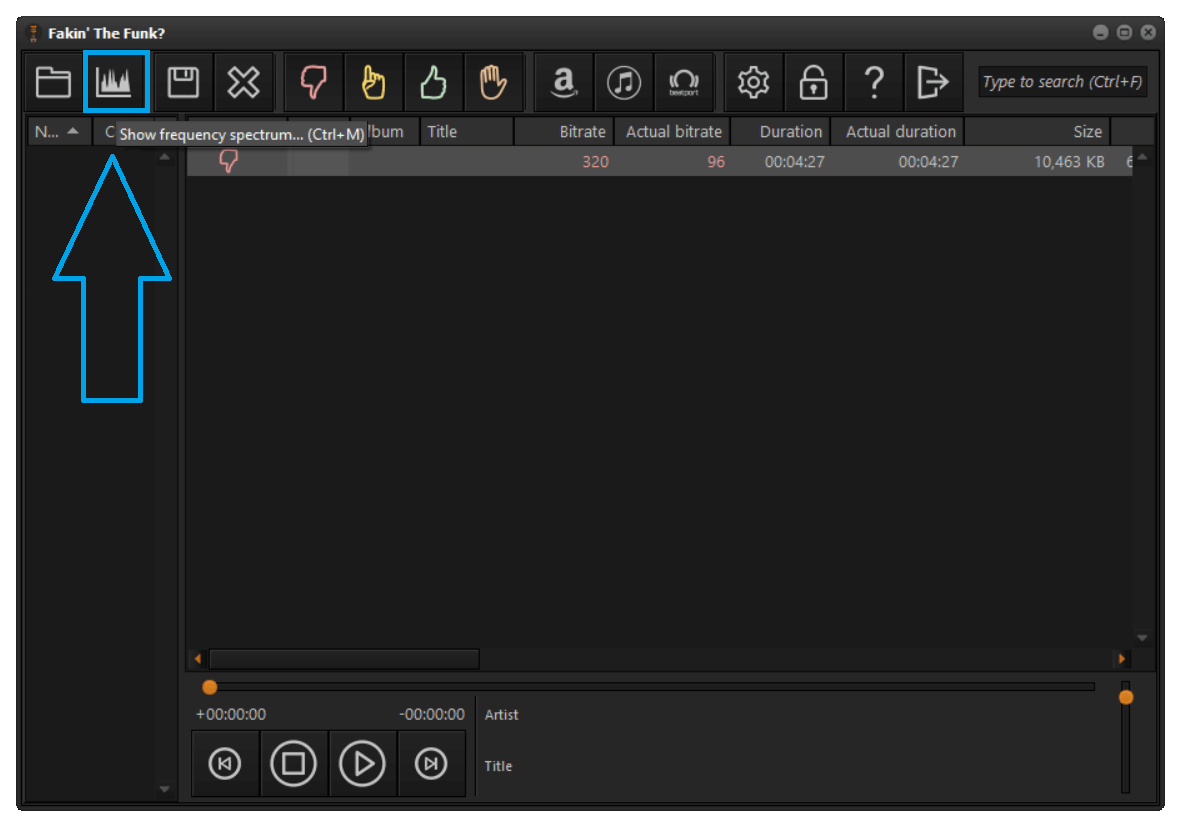The image size is (1185, 826).
Task: Click the save floppy disk icon
Action: pyautogui.click(x=183, y=82)
